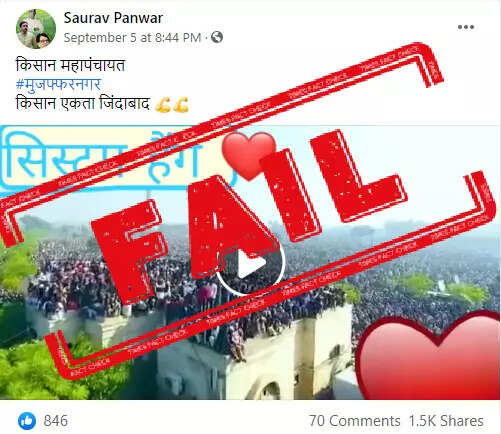The width and height of the screenshot is (501, 434).
Task: Click the second flexed bicep emoji
Action: 181,105
